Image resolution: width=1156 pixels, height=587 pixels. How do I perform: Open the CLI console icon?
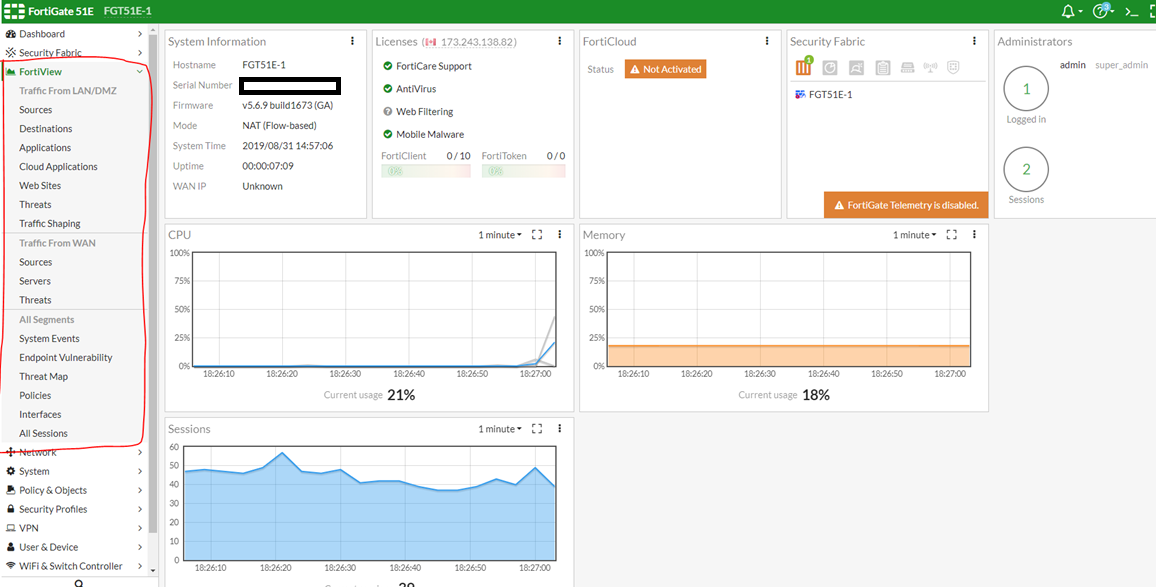point(1132,11)
